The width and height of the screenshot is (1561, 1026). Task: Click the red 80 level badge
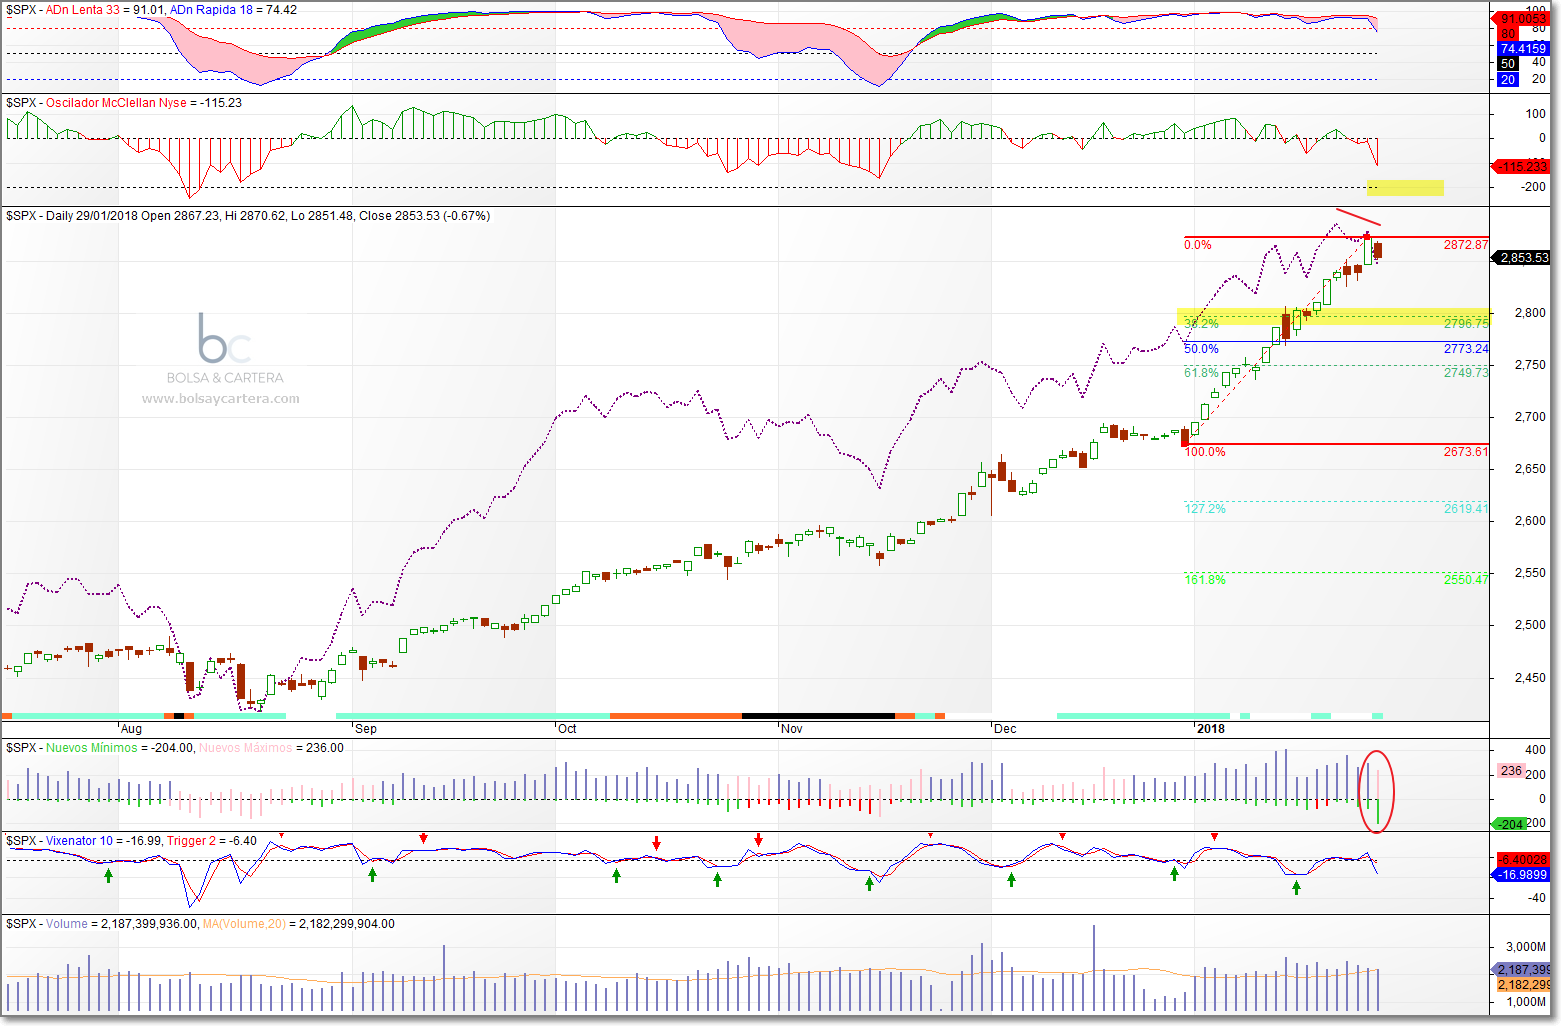coord(1508,33)
